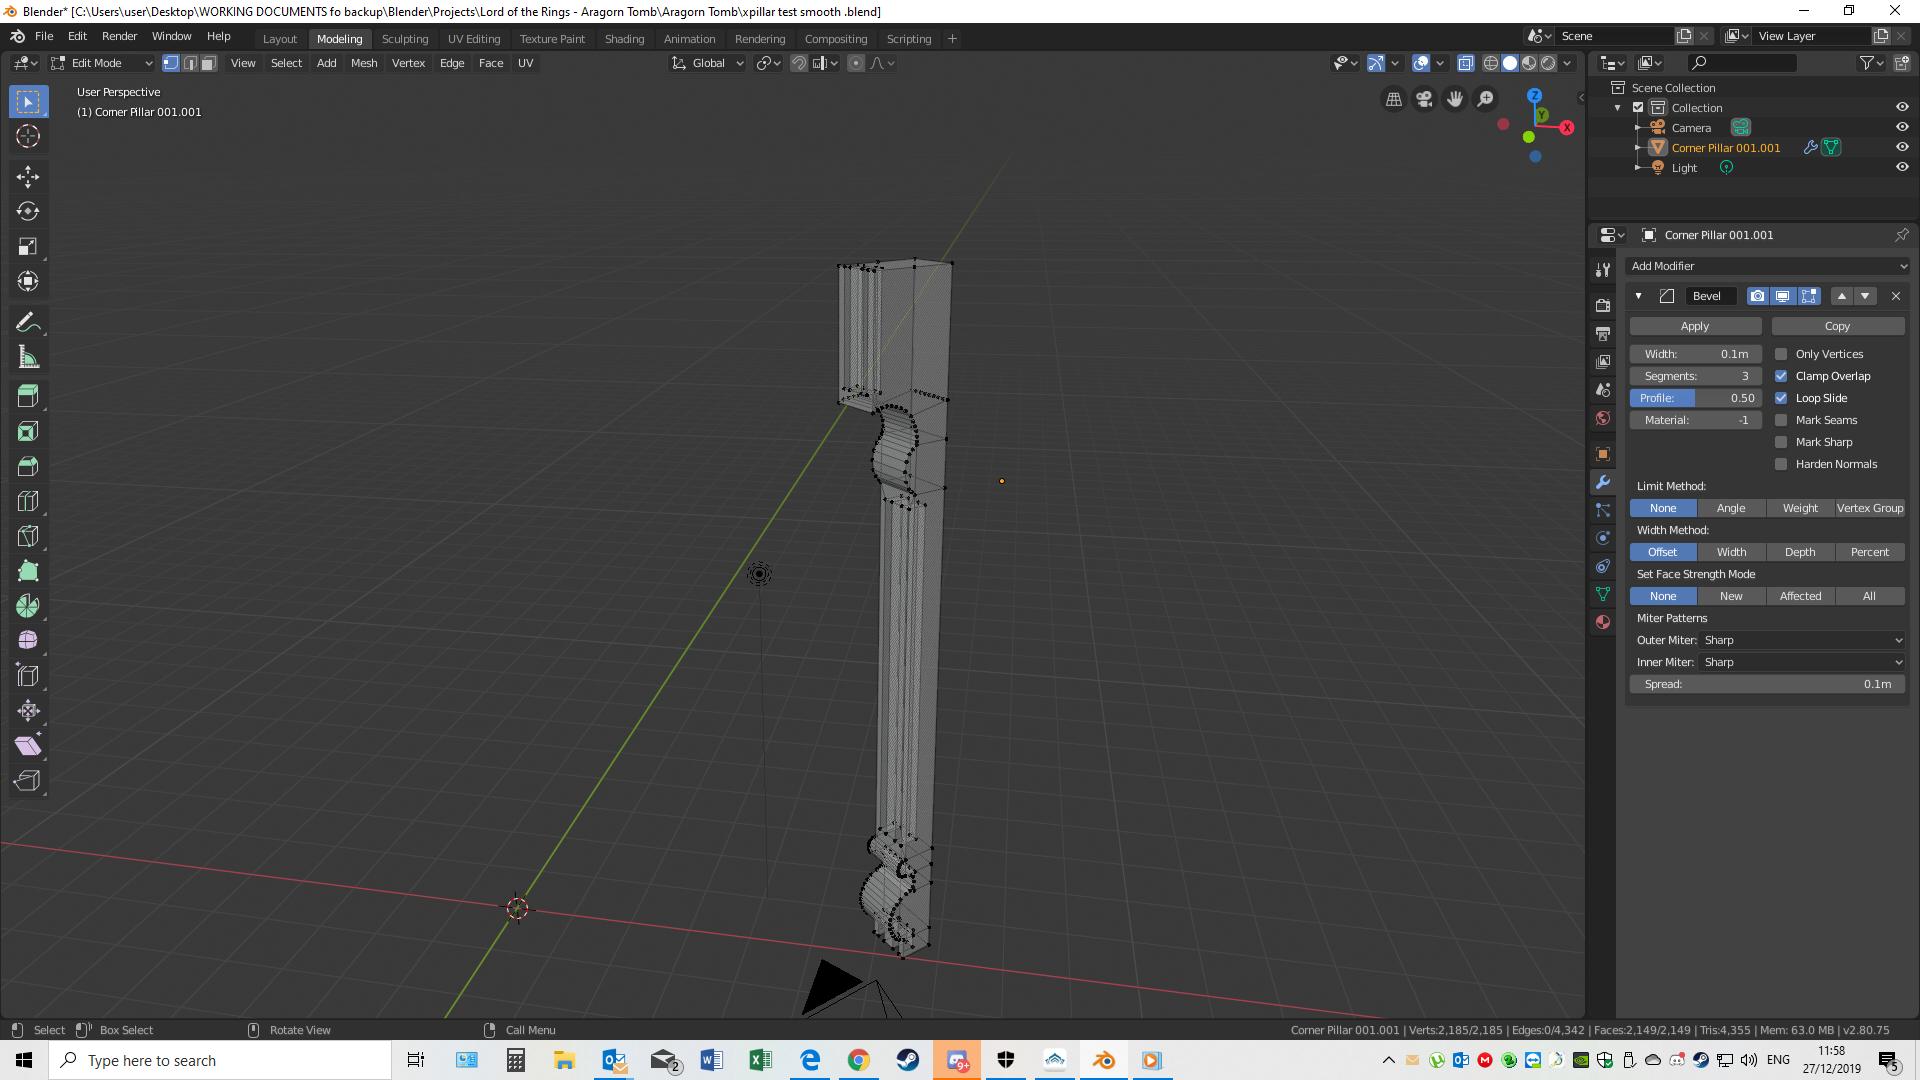Click the Copy button for Bevel modifier
The height and width of the screenshot is (1080, 1920).
pyautogui.click(x=1837, y=326)
